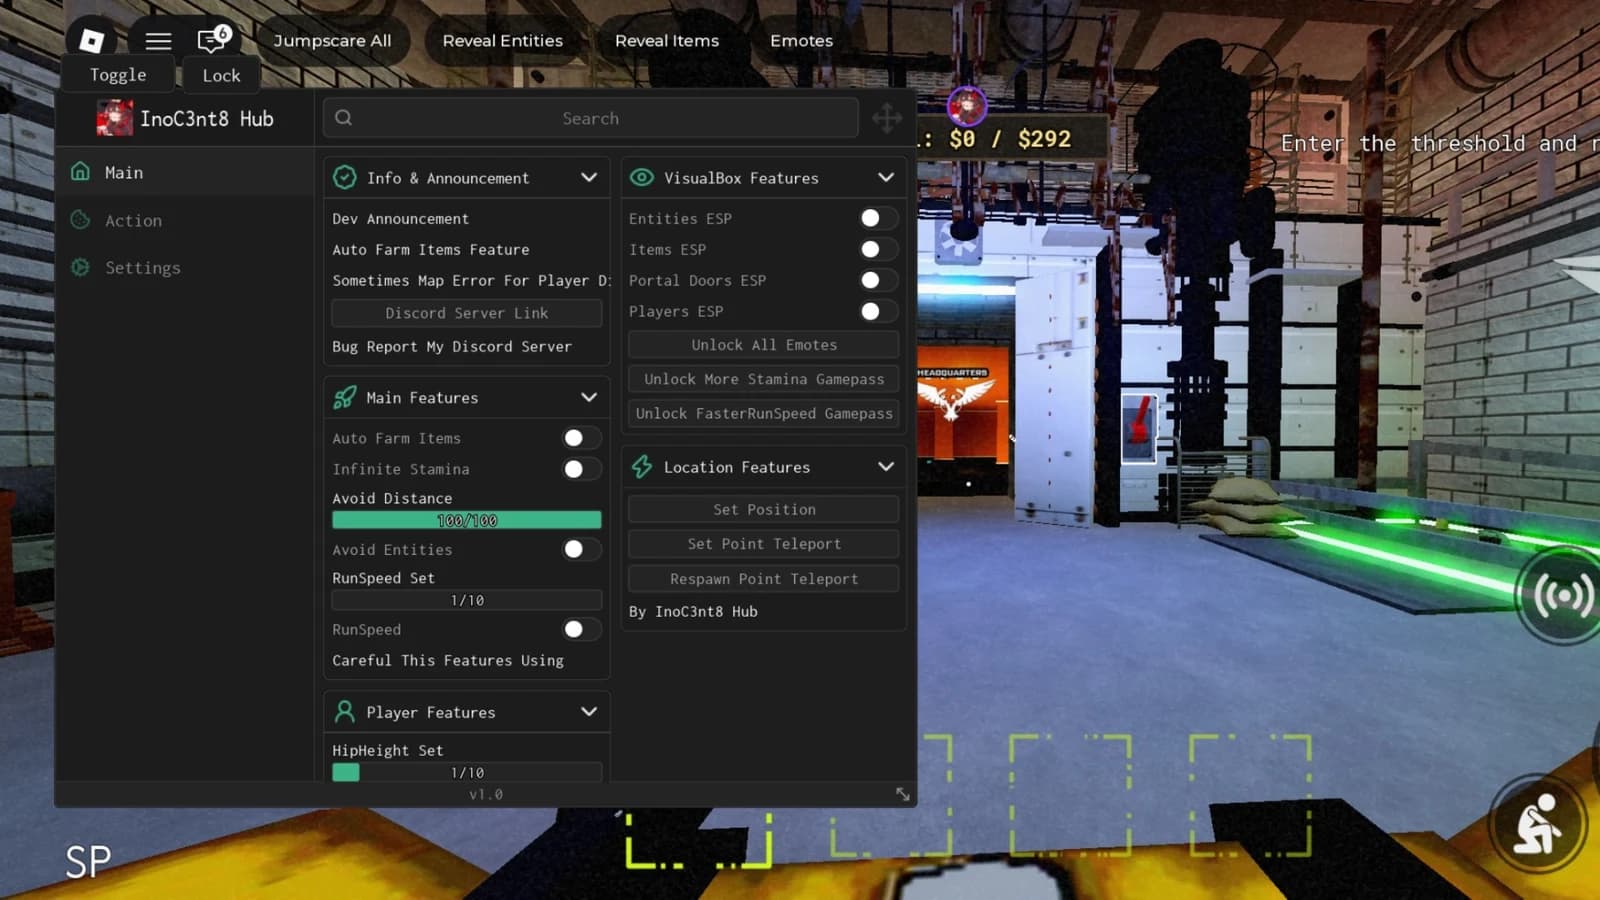Turn on Avoid Entities toggle
Viewport: 1600px width, 900px height.
[581, 549]
